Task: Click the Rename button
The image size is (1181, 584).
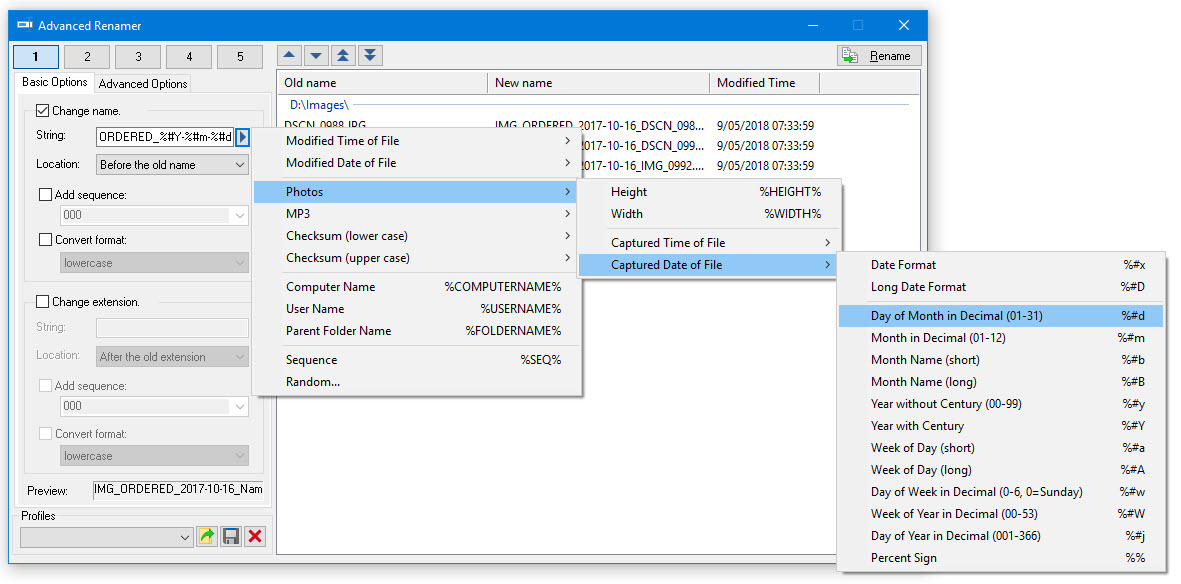Action: click(879, 56)
